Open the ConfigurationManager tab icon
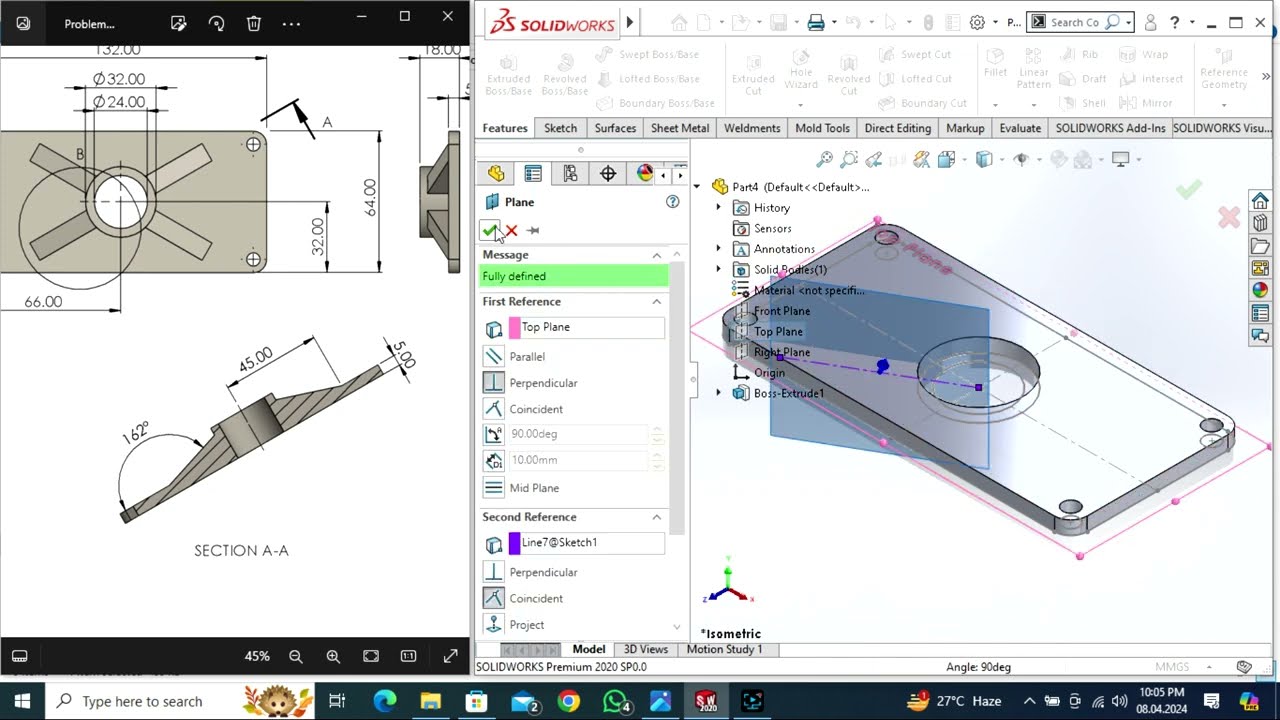1280x720 pixels. pos(570,174)
